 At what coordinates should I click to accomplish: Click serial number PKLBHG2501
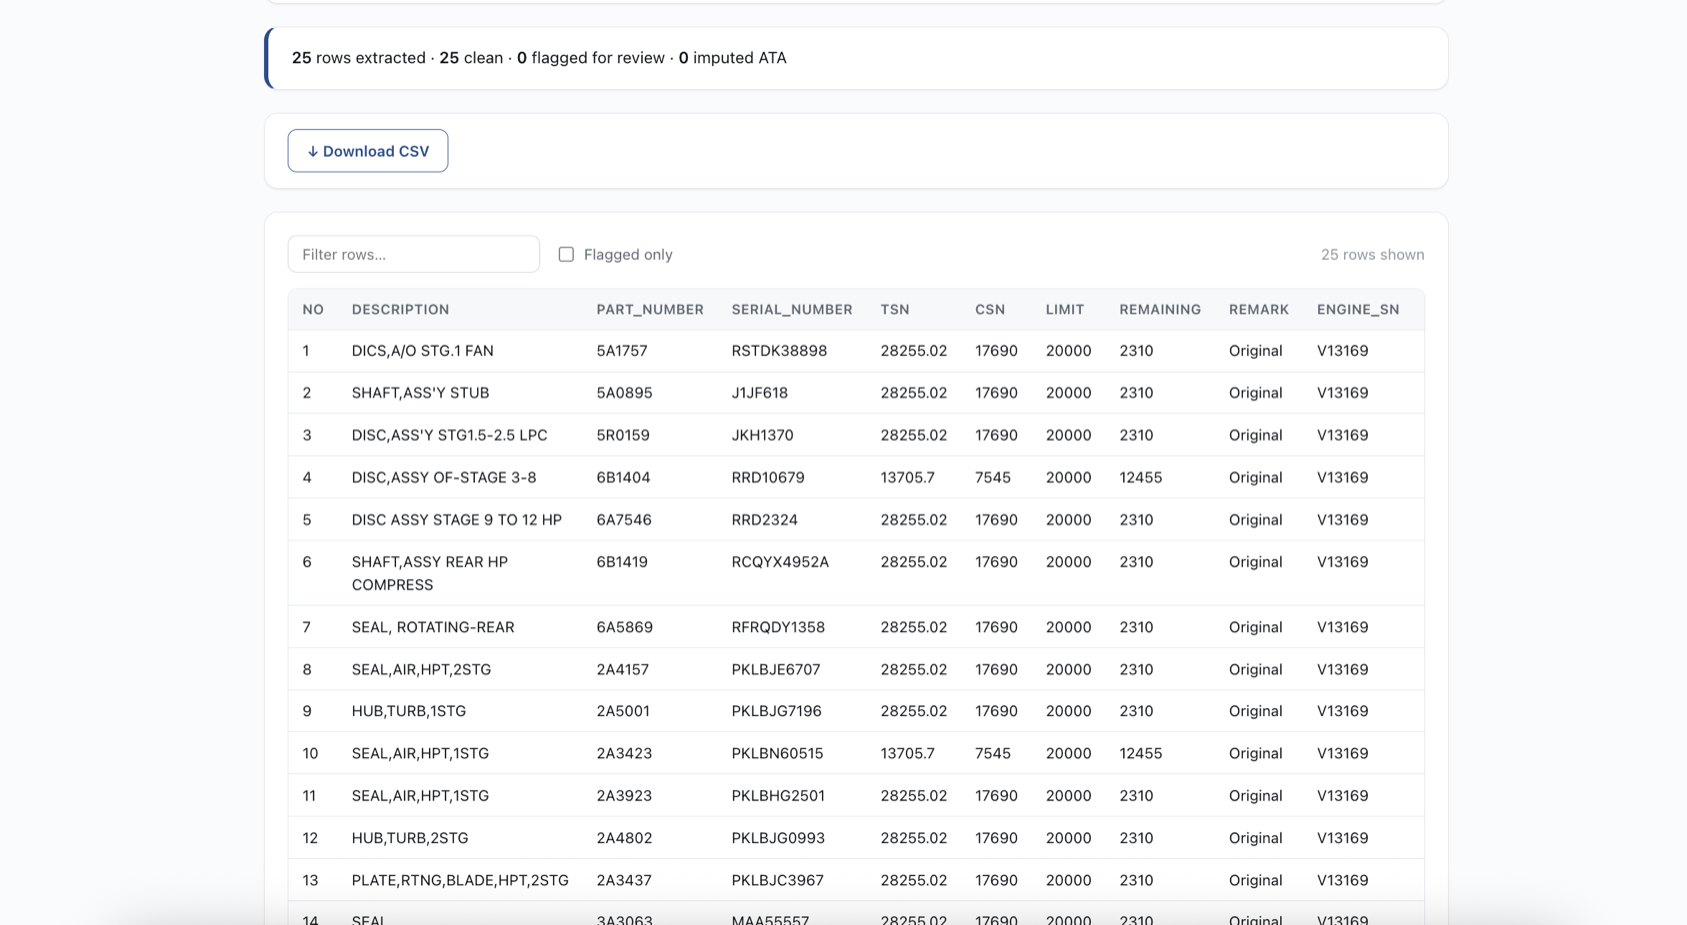pyautogui.click(x=778, y=796)
